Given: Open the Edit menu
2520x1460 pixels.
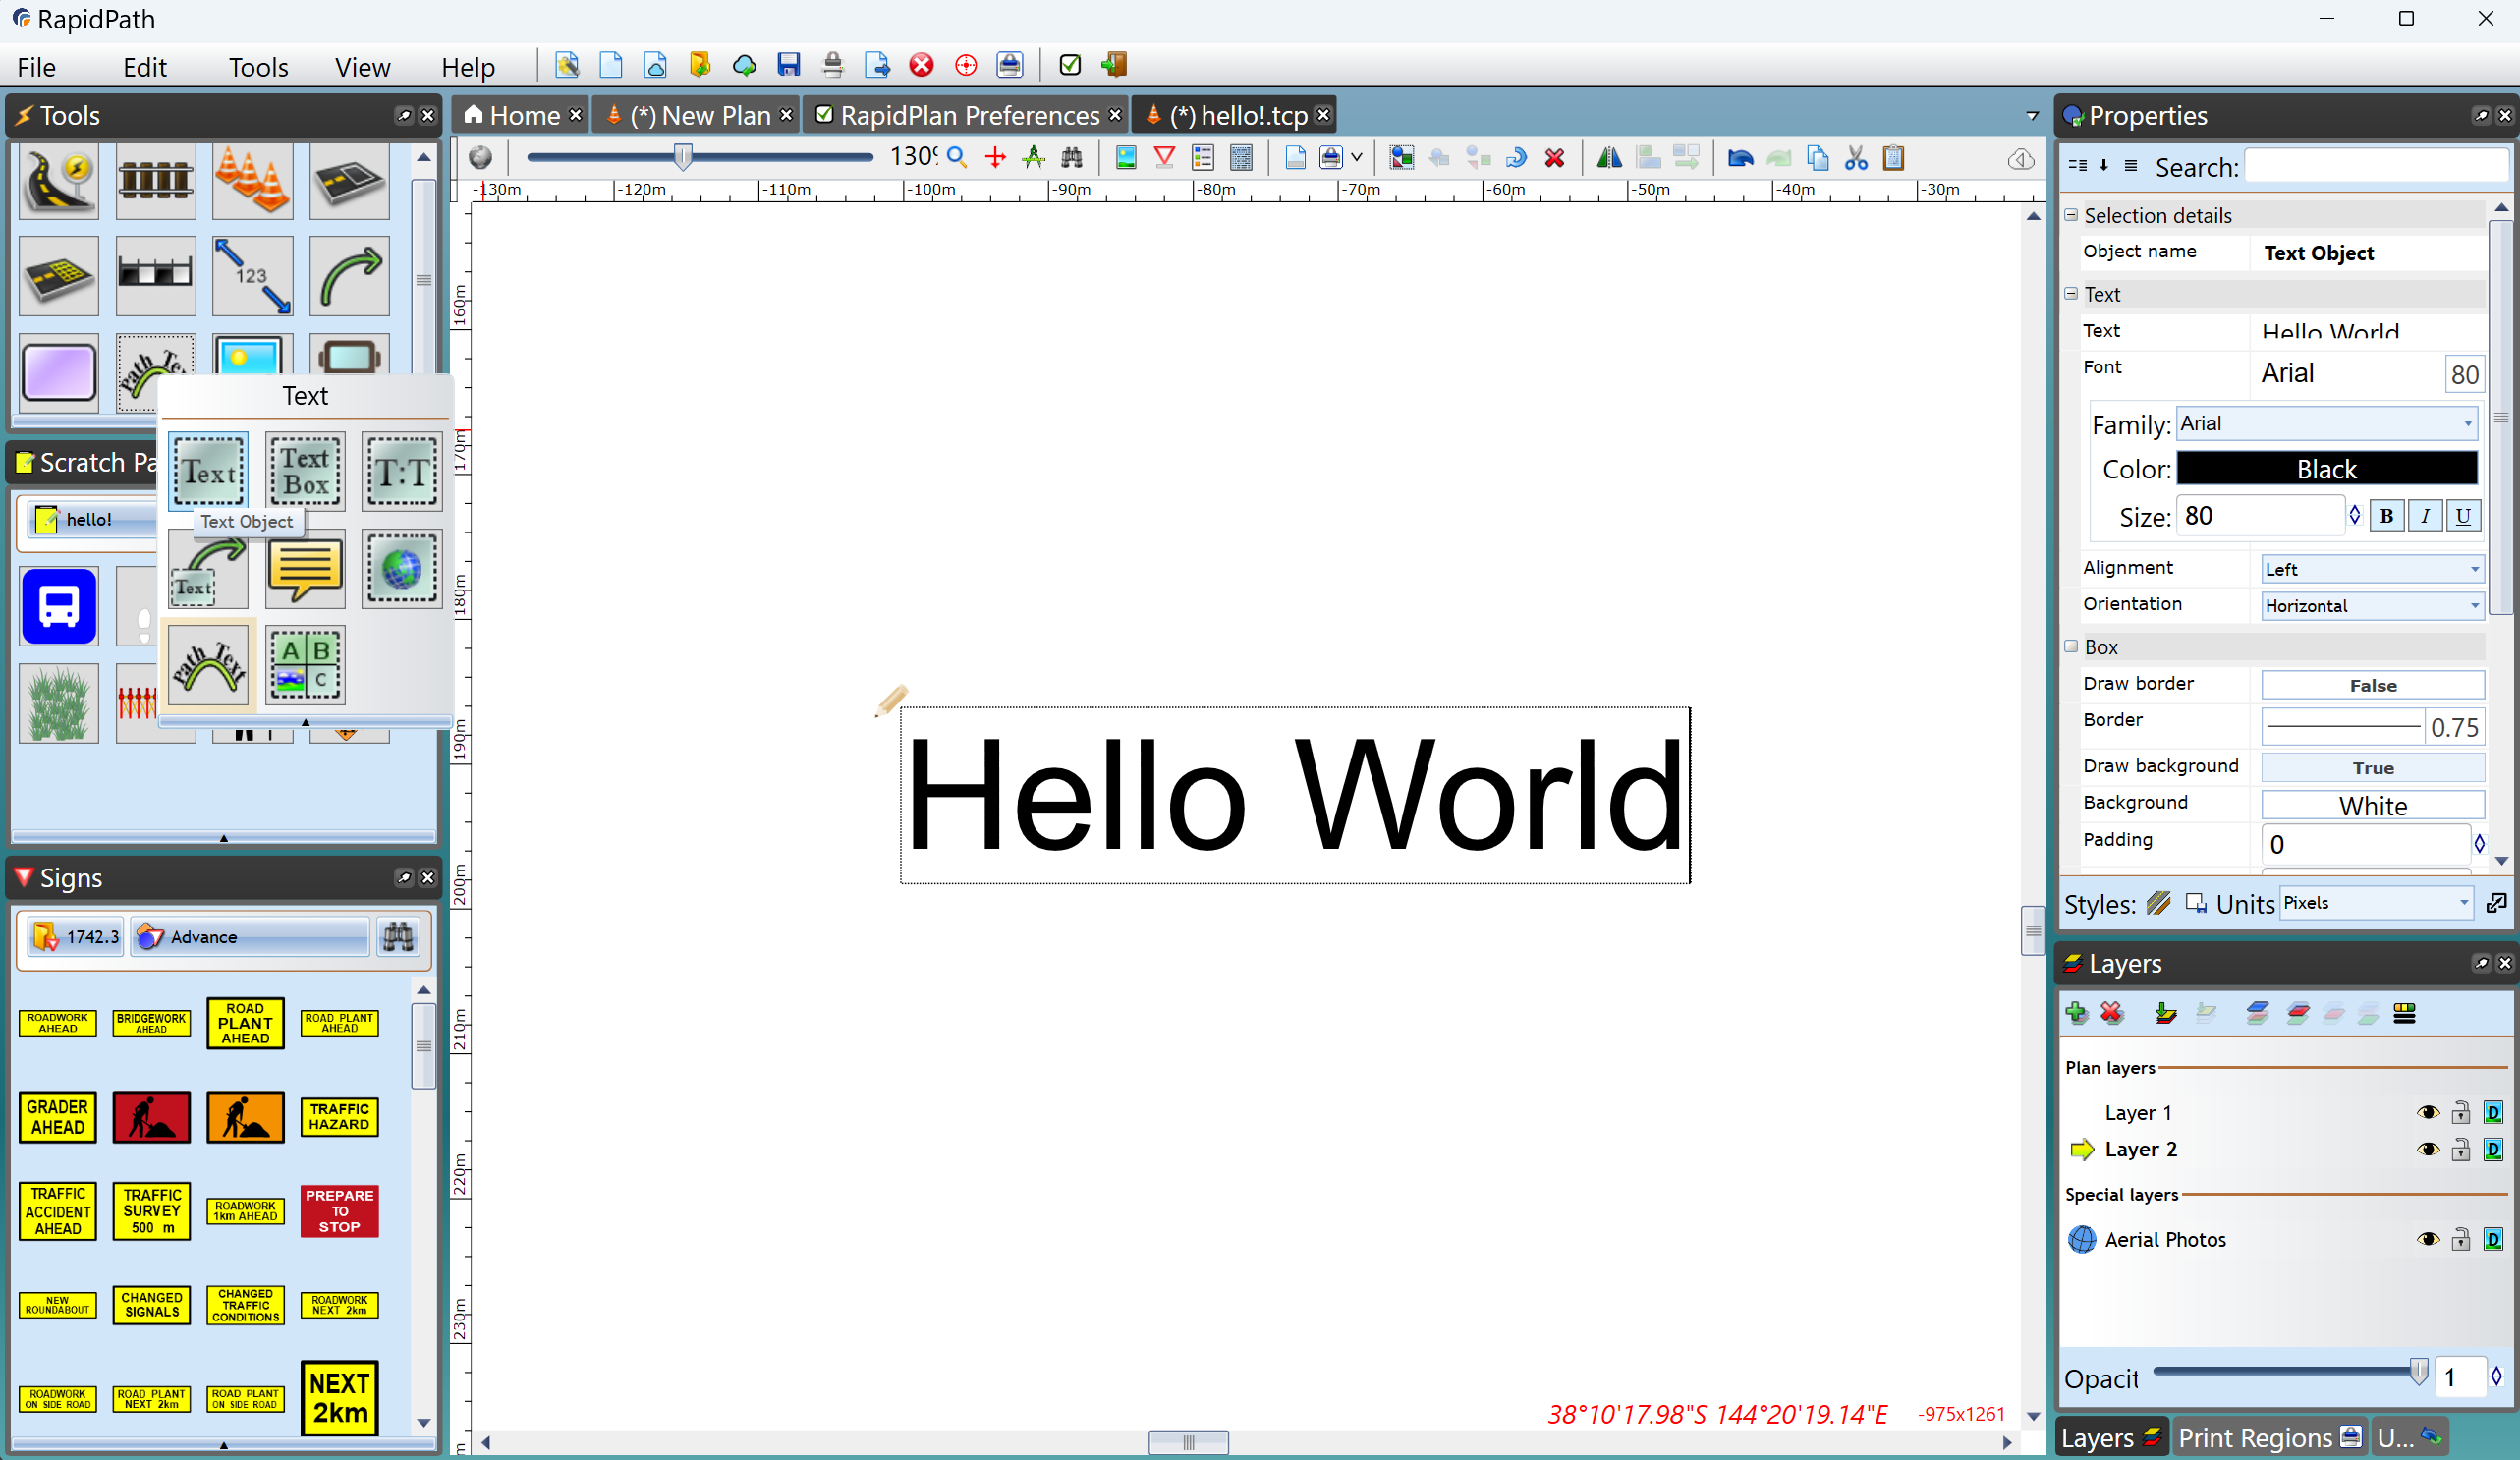Looking at the screenshot, I should coord(145,67).
